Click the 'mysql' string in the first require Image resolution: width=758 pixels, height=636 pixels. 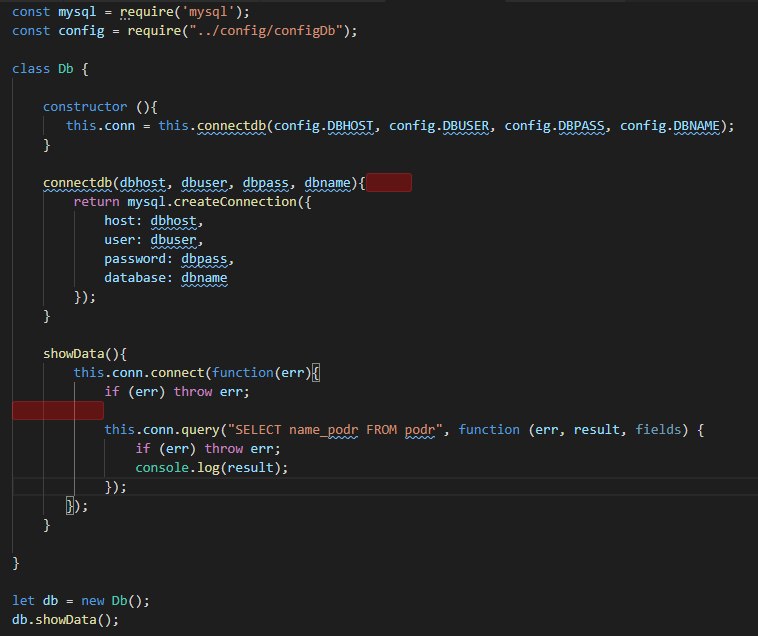(x=208, y=12)
